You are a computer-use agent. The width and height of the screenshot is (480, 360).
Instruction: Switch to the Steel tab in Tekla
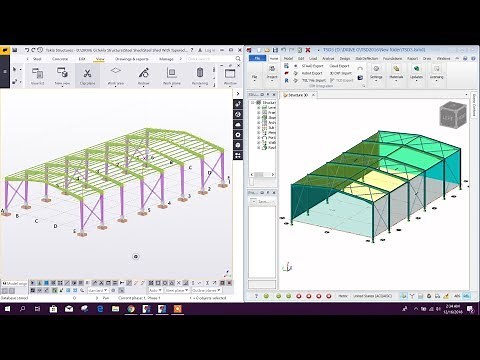coord(37,59)
